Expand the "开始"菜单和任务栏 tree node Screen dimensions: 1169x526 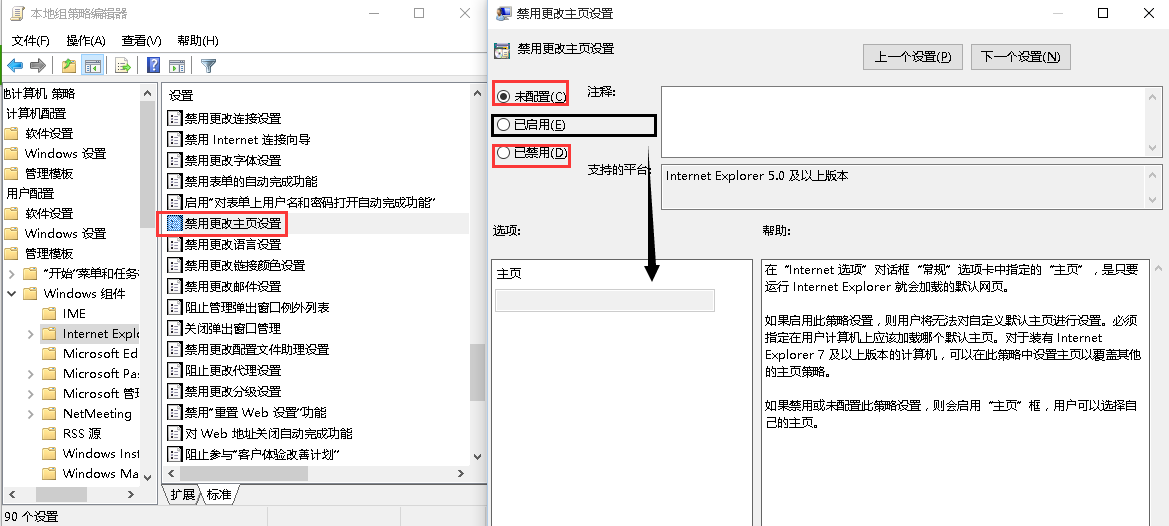pyautogui.click(x=11, y=273)
